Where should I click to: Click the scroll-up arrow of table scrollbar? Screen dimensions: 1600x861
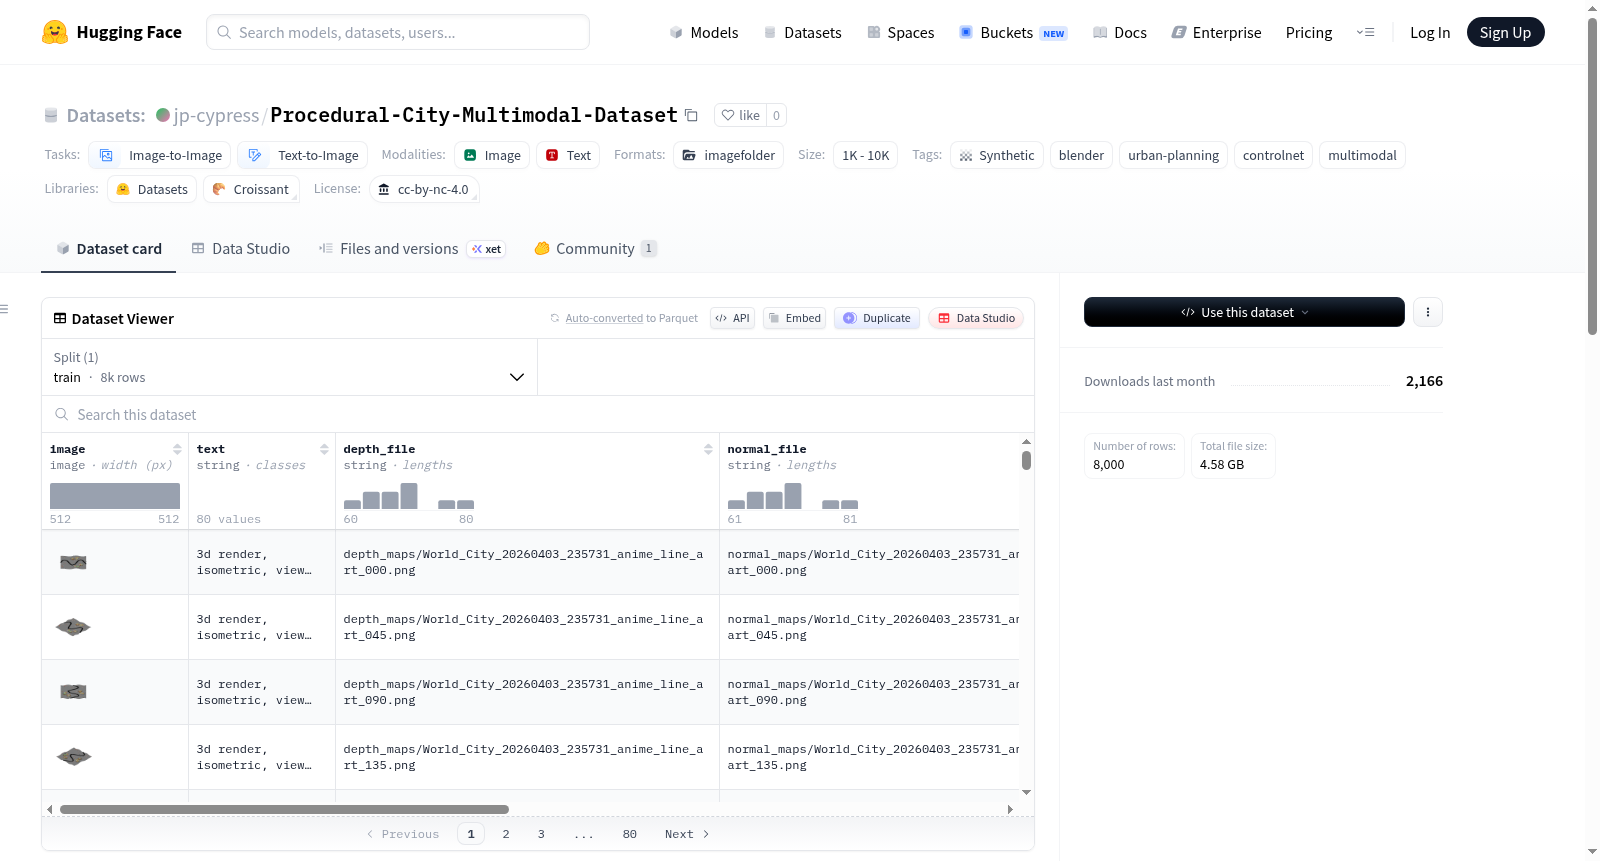pyautogui.click(x=1026, y=441)
